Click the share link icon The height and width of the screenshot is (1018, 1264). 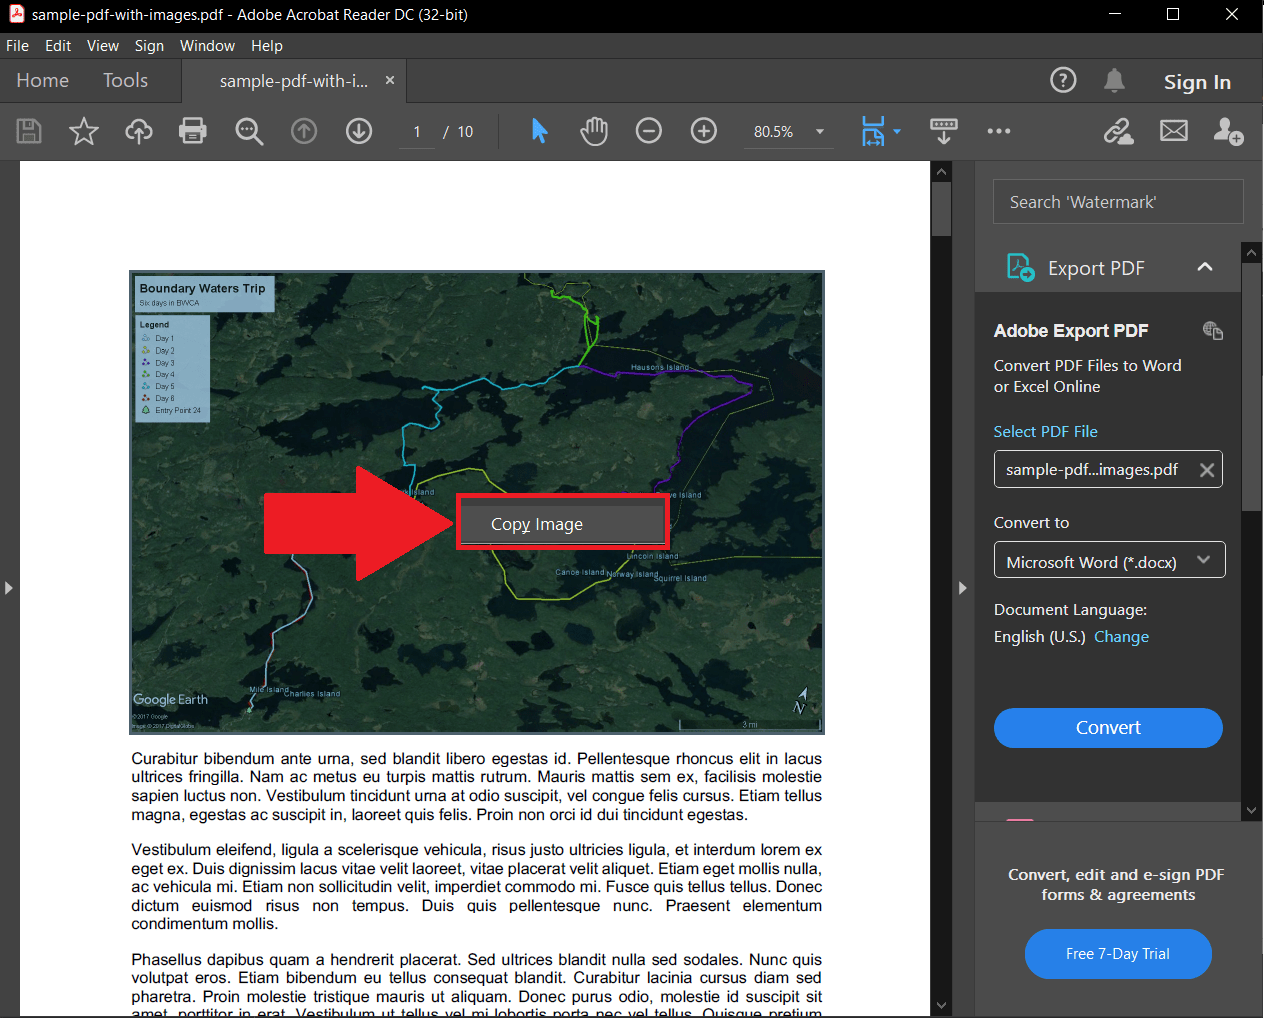pyautogui.click(x=1119, y=131)
